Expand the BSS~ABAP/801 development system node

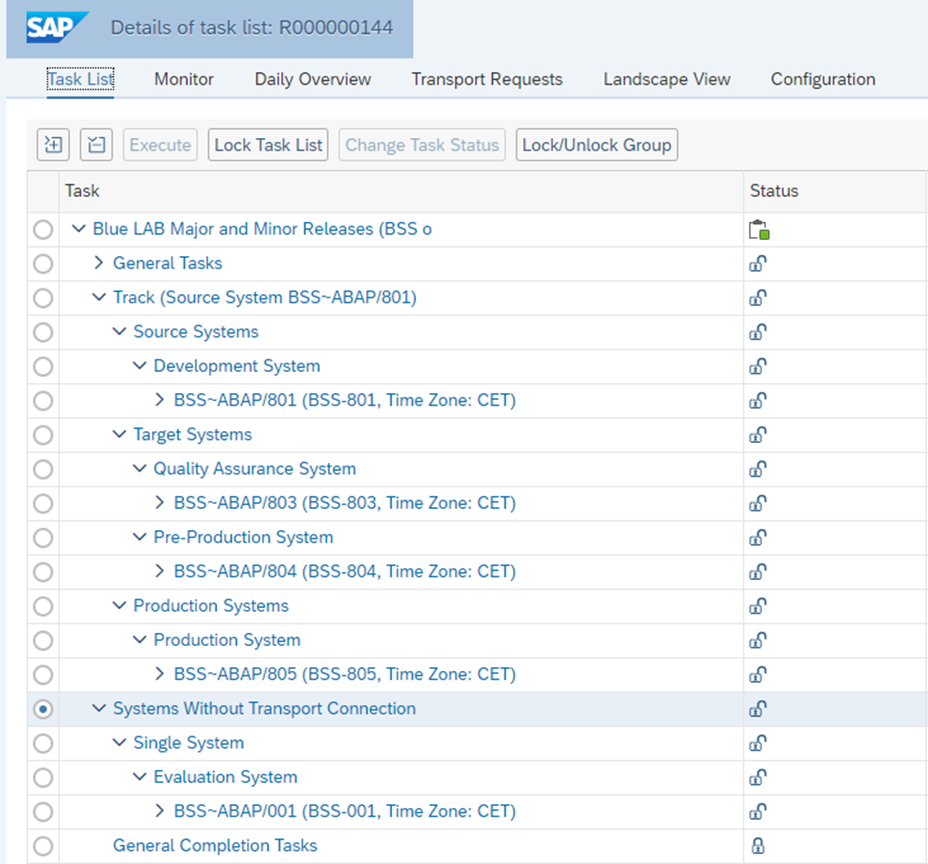[160, 401]
